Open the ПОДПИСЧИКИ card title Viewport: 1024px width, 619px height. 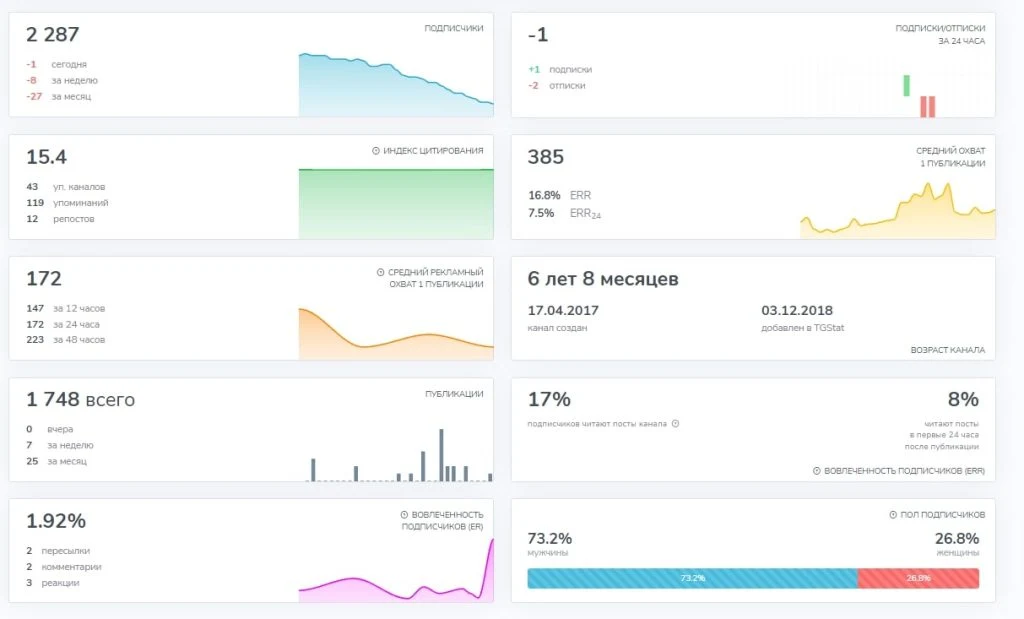(x=454, y=28)
